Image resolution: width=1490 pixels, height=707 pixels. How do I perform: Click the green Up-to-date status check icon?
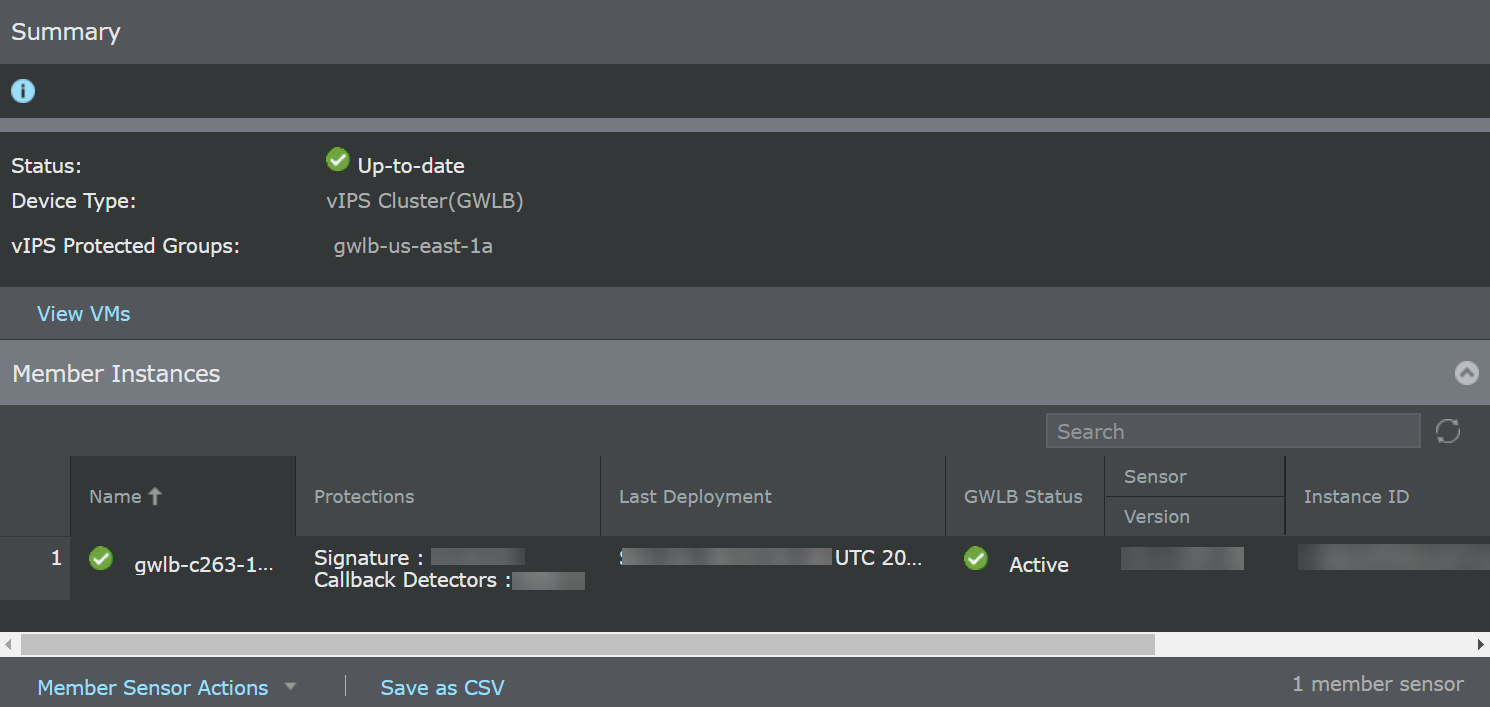click(x=338, y=159)
